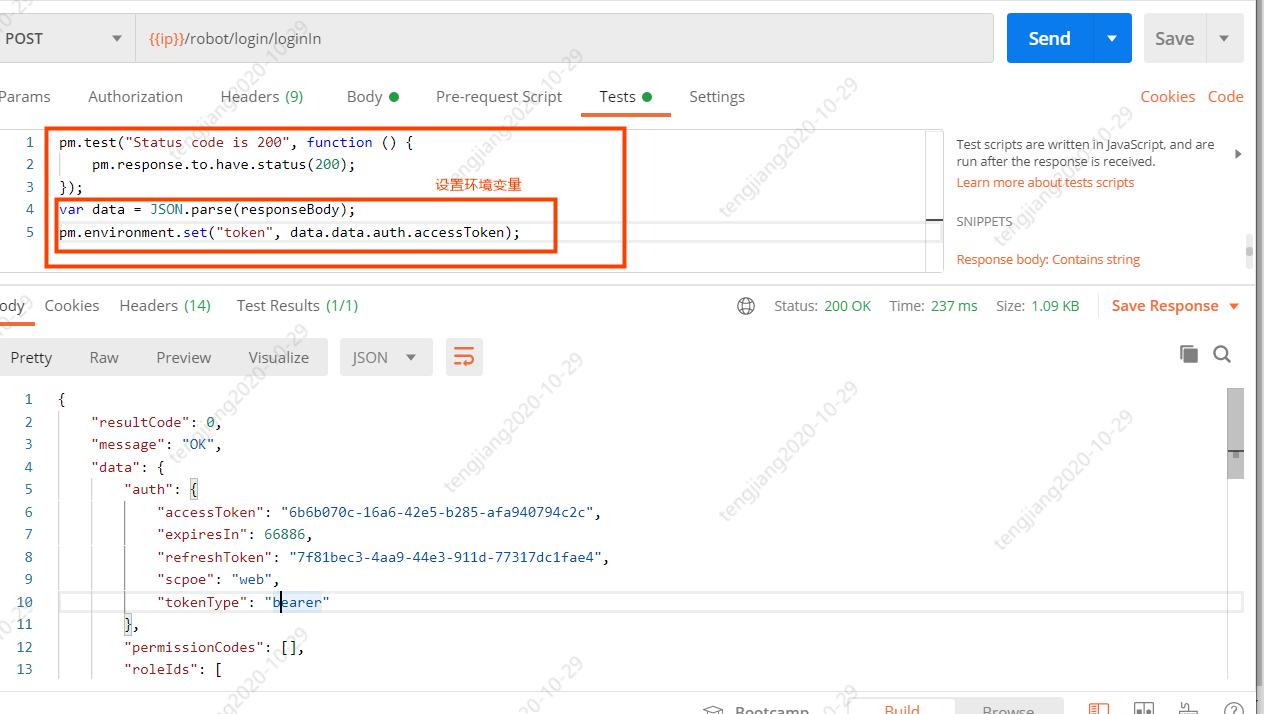Image resolution: width=1264 pixels, height=714 pixels.
Task: Click the "scpoe": "web" line
Action: click(x=218, y=578)
